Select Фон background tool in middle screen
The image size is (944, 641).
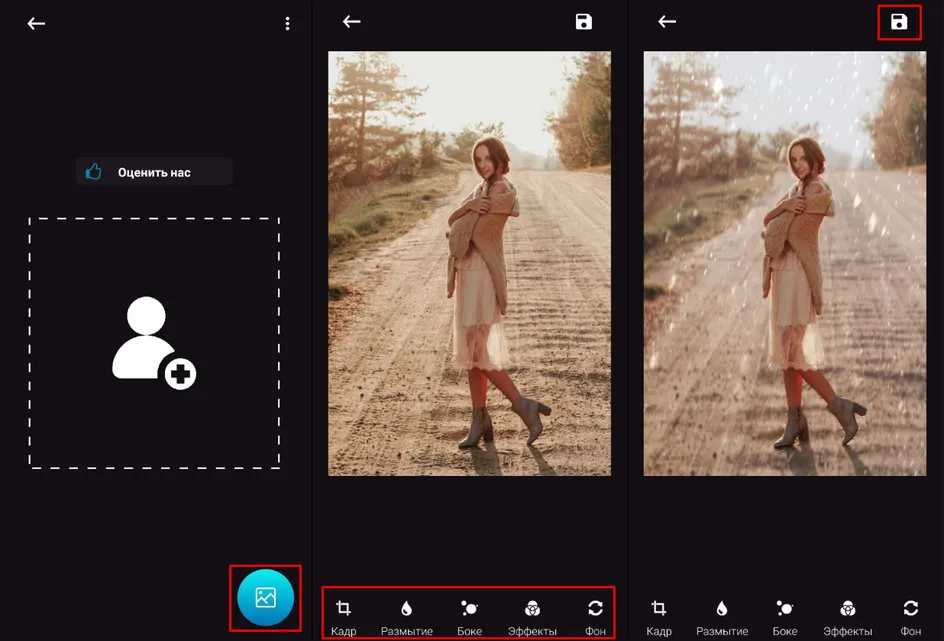595,617
